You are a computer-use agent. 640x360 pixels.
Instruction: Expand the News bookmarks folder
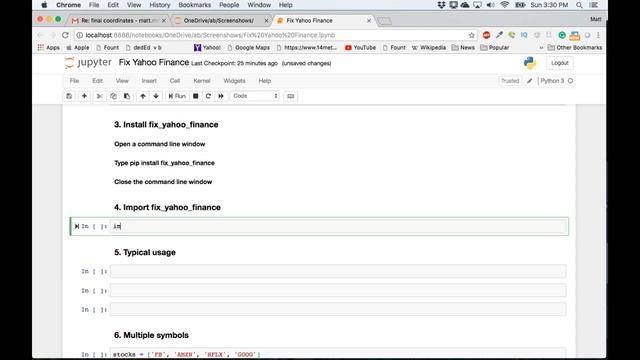463,47
